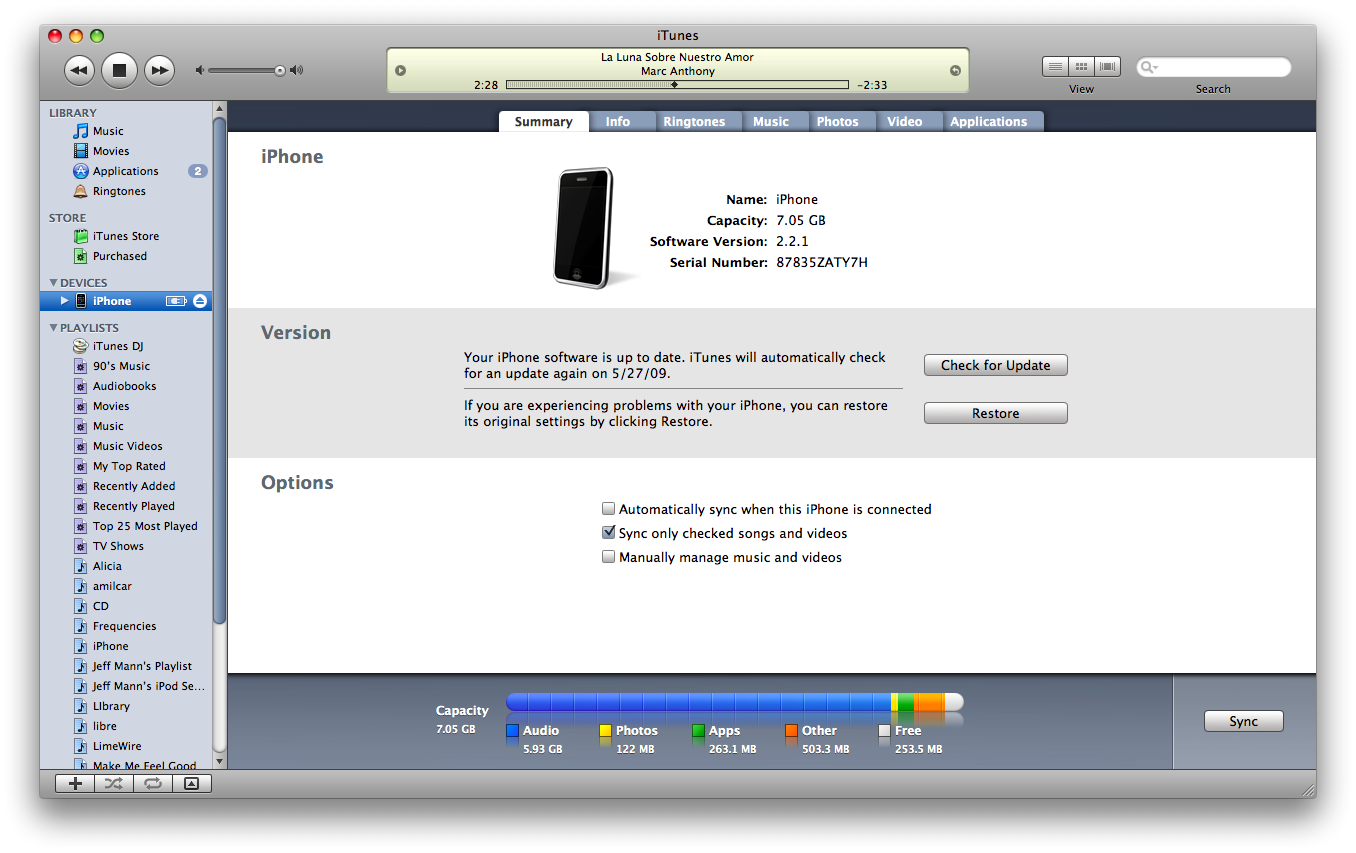Click the orange Other color swatch
Screen dimensions: 1356x853
click(x=791, y=731)
